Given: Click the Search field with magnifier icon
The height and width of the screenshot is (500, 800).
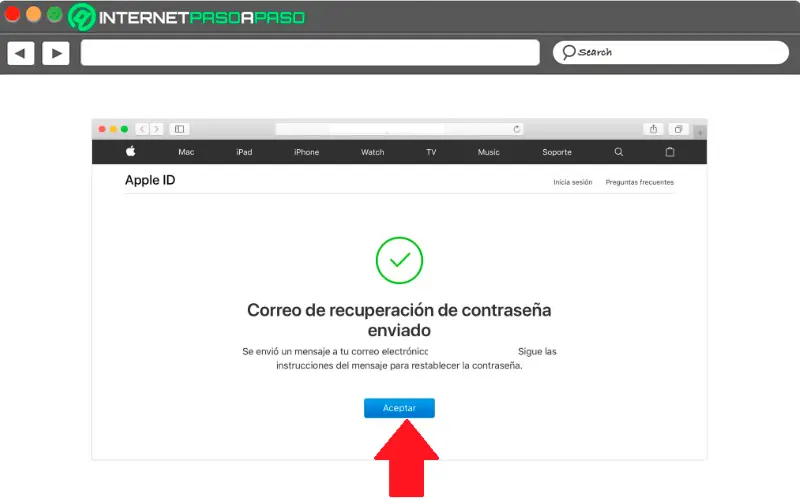Looking at the screenshot, I should (x=670, y=52).
